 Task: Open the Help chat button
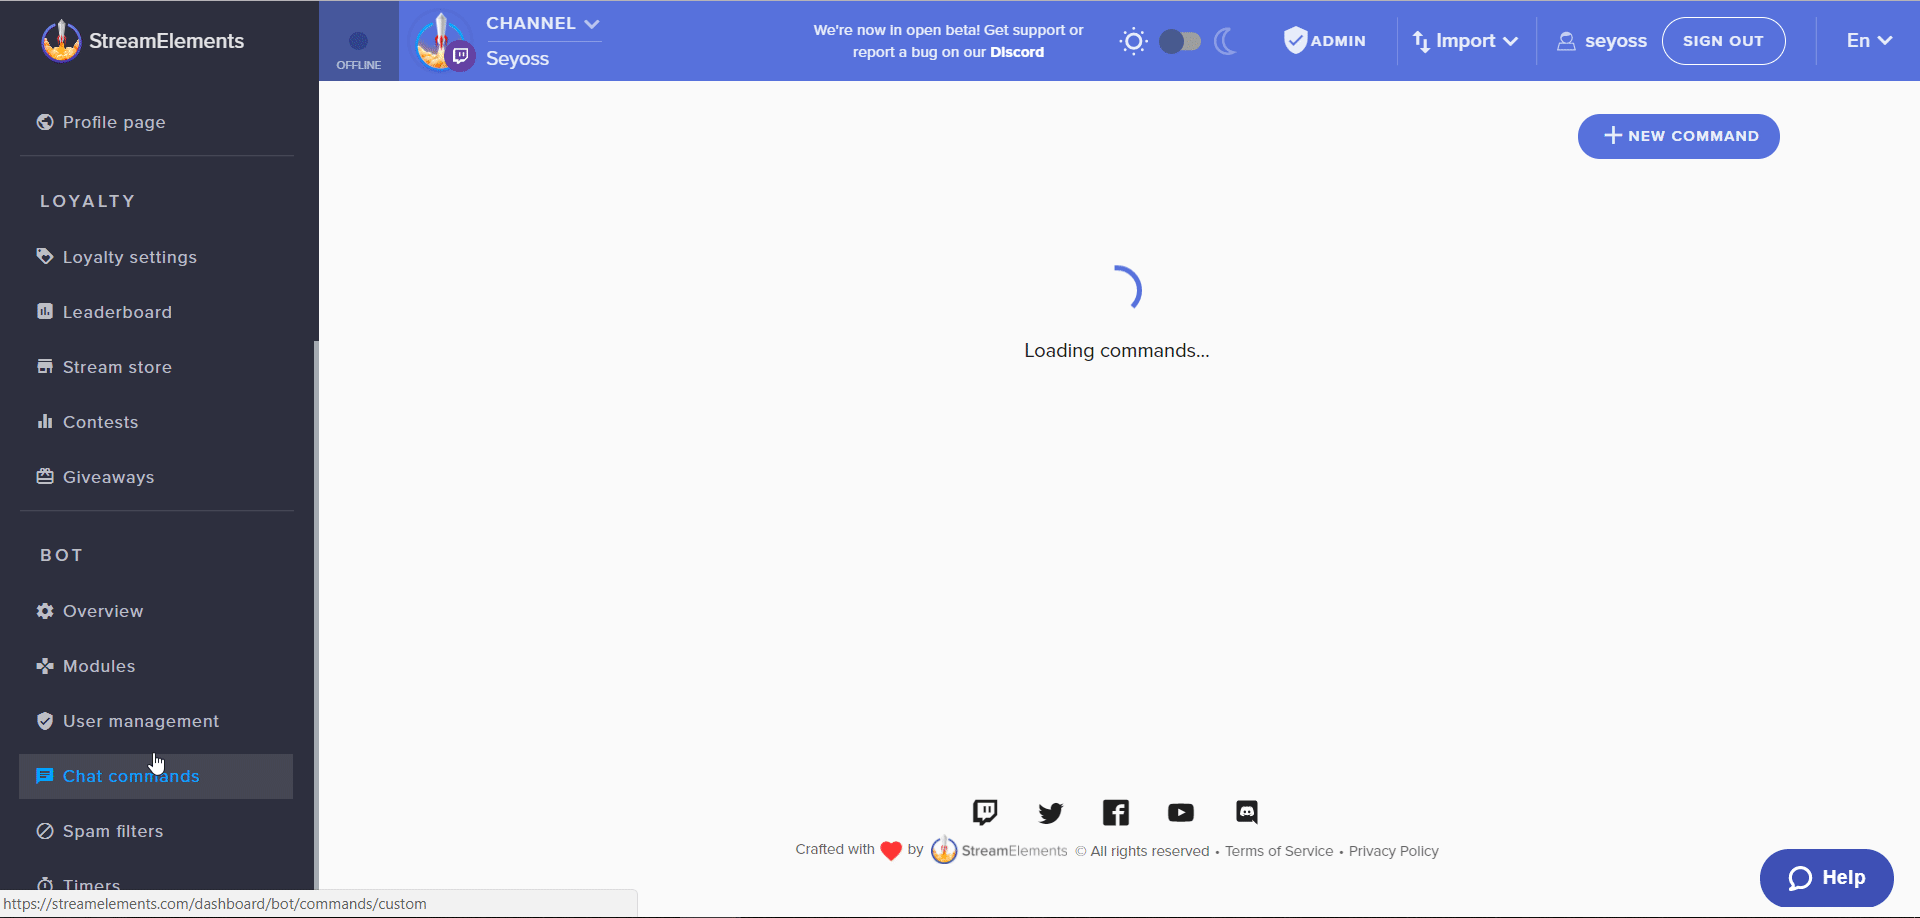(1826, 878)
